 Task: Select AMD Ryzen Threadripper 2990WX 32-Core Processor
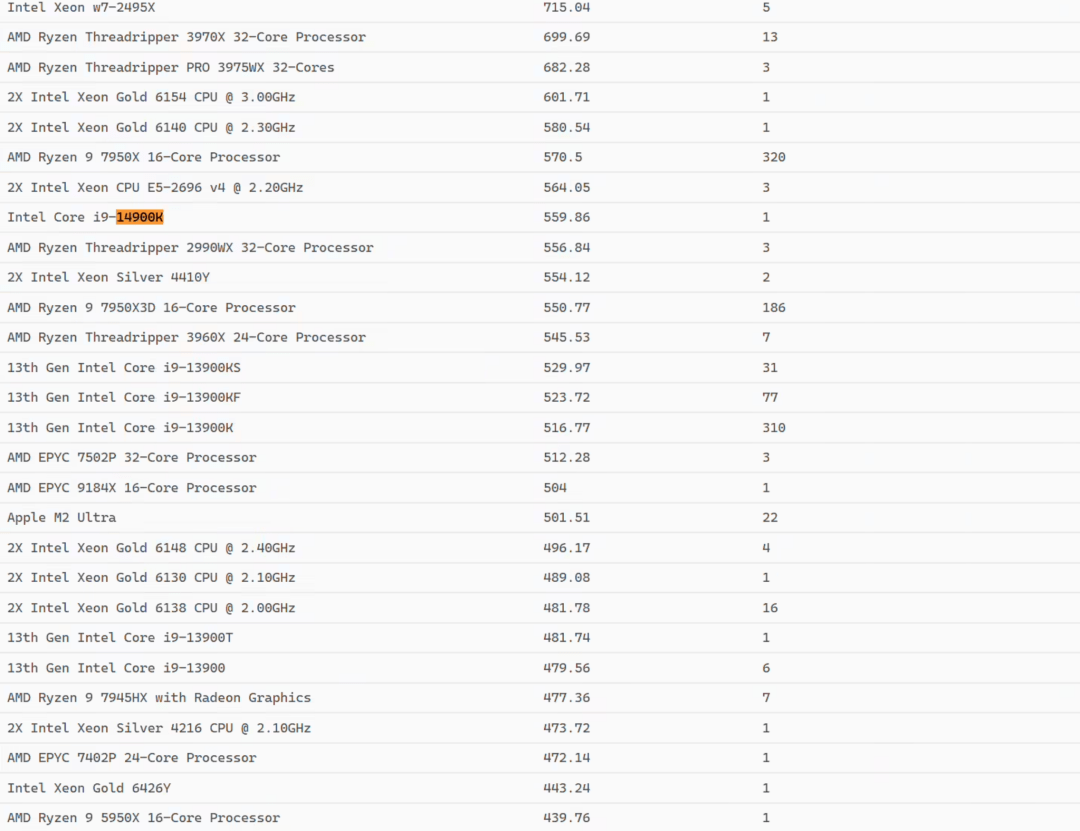tap(190, 247)
